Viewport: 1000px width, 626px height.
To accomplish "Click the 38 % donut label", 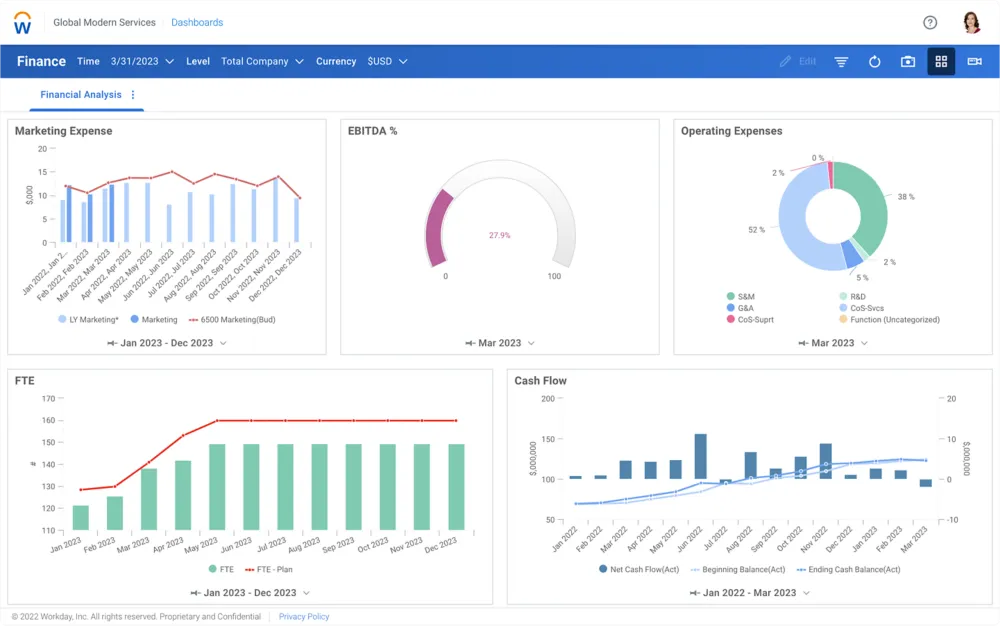I will pyautogui.click(x=906, y=197).
